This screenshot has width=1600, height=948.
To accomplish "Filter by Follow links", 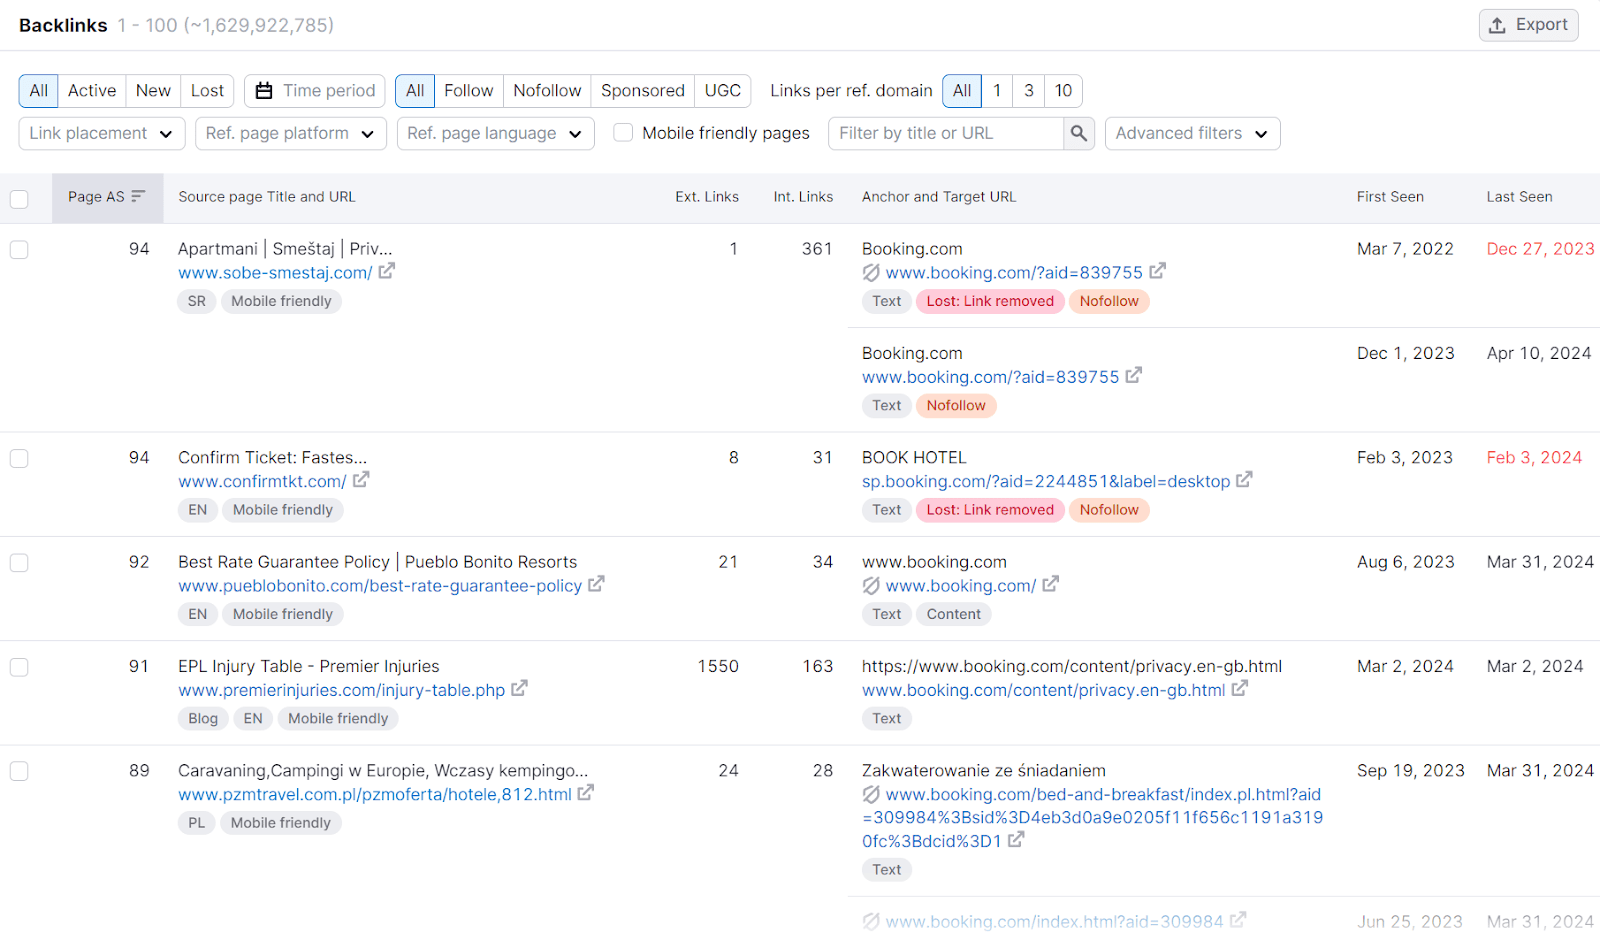I will 469,91.
